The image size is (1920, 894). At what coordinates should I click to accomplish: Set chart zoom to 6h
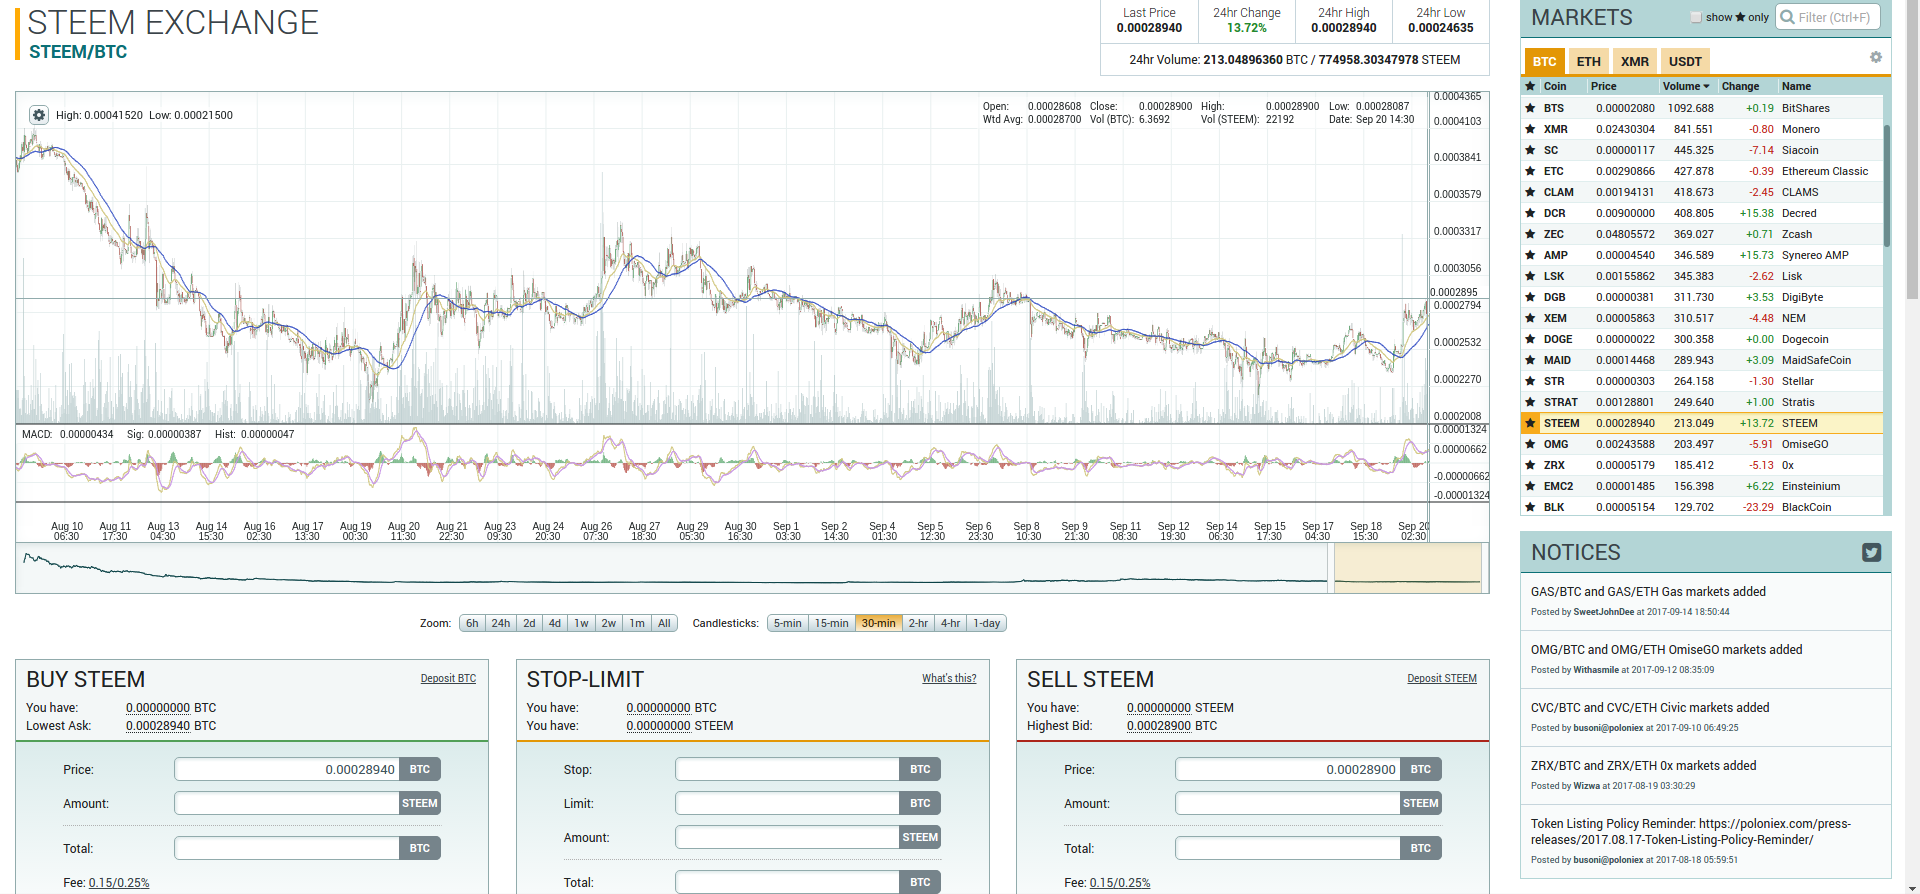click(472, 623)
